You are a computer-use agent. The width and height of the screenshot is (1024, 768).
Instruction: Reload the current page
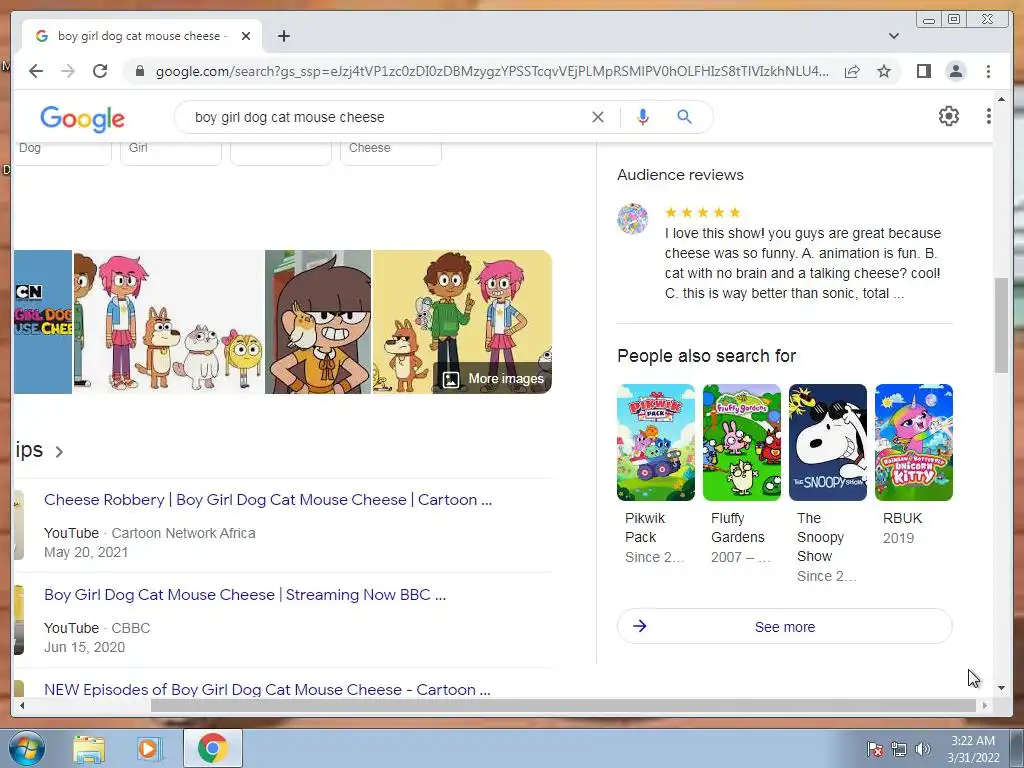click(100, 71)
